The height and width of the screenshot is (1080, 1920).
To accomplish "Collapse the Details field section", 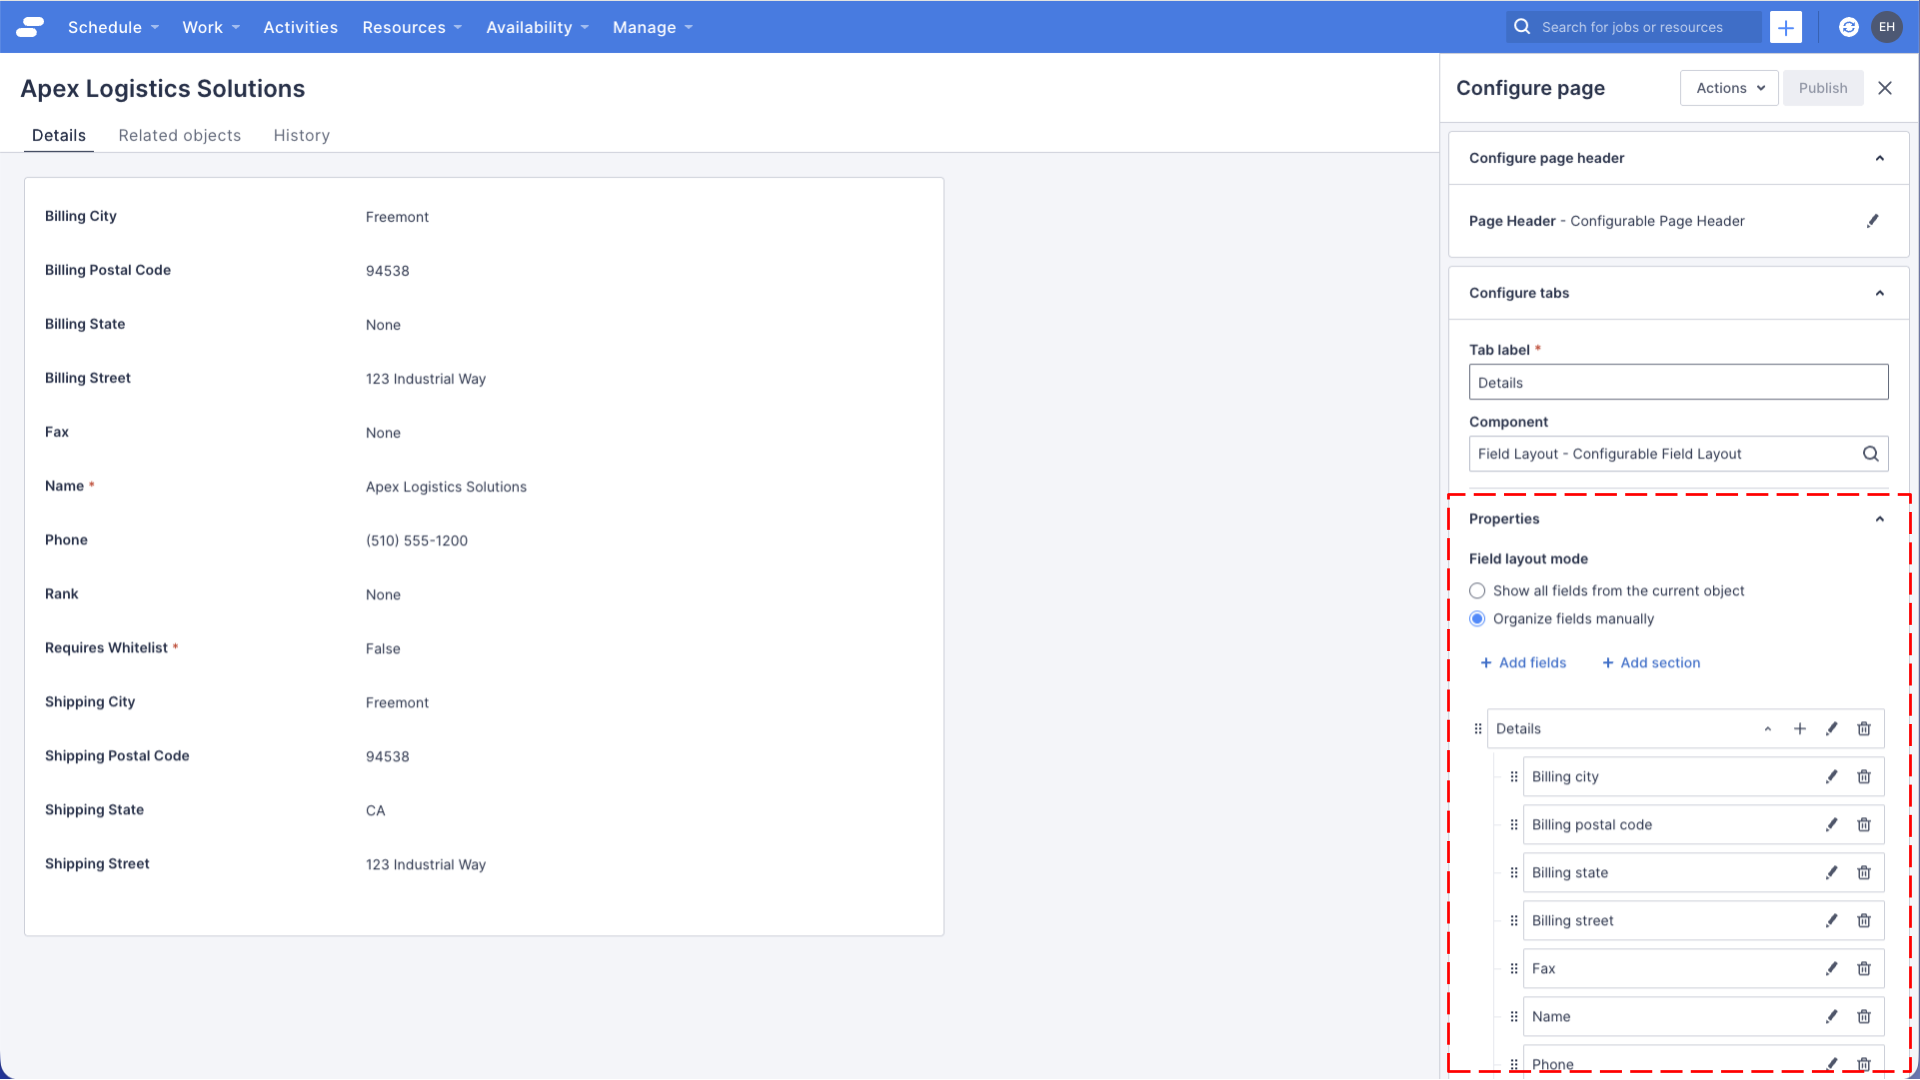I will [1767, 728].
